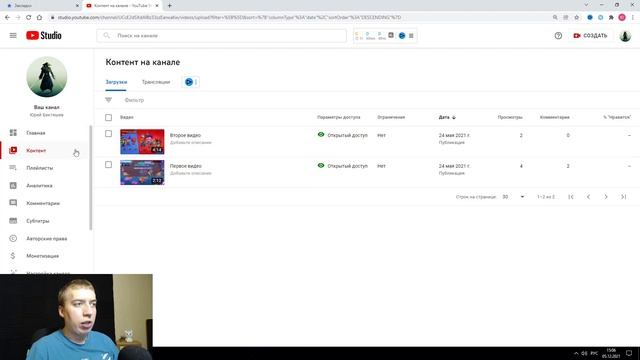Show hidden system tray icons
Viewport: 640px width, 360px height.
[x=576, y=353]
